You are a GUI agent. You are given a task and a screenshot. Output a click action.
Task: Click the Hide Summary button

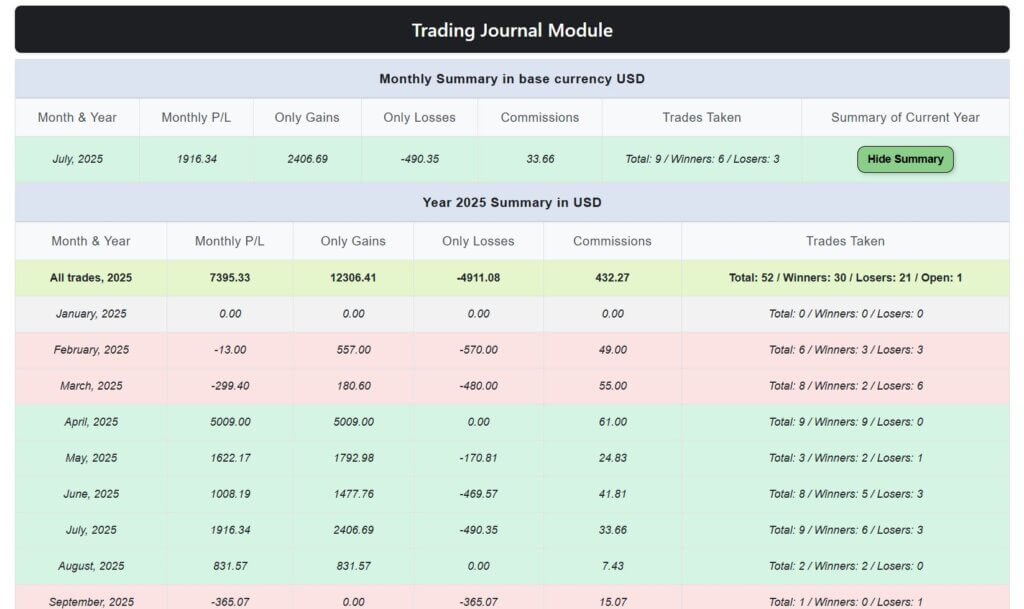pyautogui.click(x=904, y=158)
